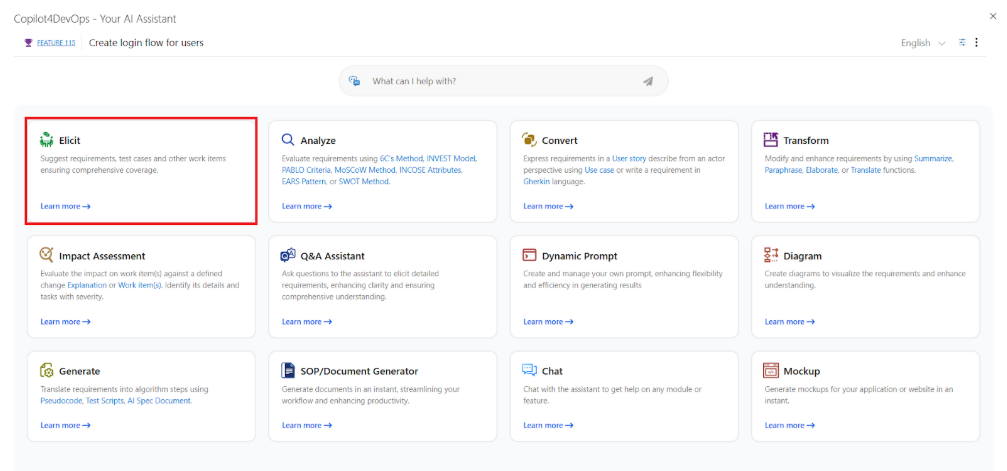Open the AI Spec Document link
This screenshot has width=1007, height=471.
[x=160, y=400]
